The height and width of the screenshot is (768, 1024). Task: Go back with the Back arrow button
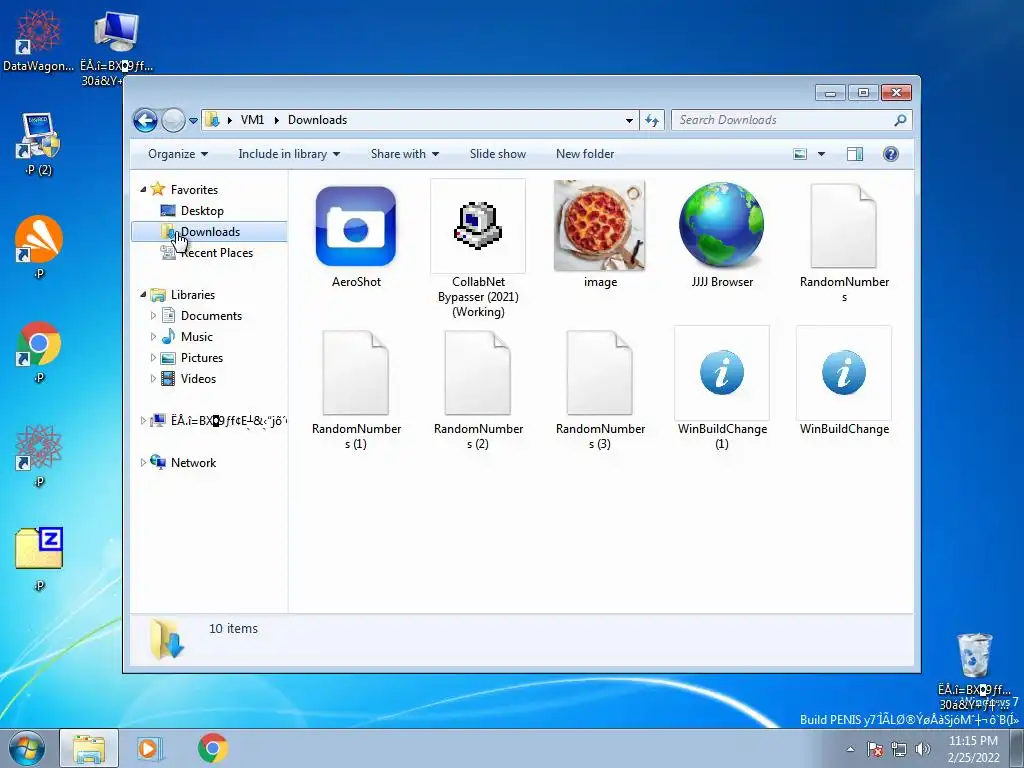[x=145, y=120]
